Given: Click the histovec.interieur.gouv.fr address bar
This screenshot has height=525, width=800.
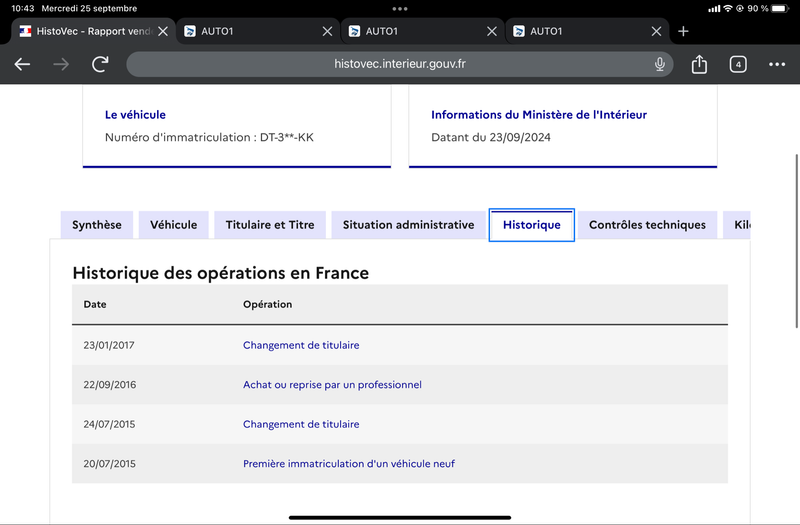Looking at the screenshot, I should [x=399, y=64].
